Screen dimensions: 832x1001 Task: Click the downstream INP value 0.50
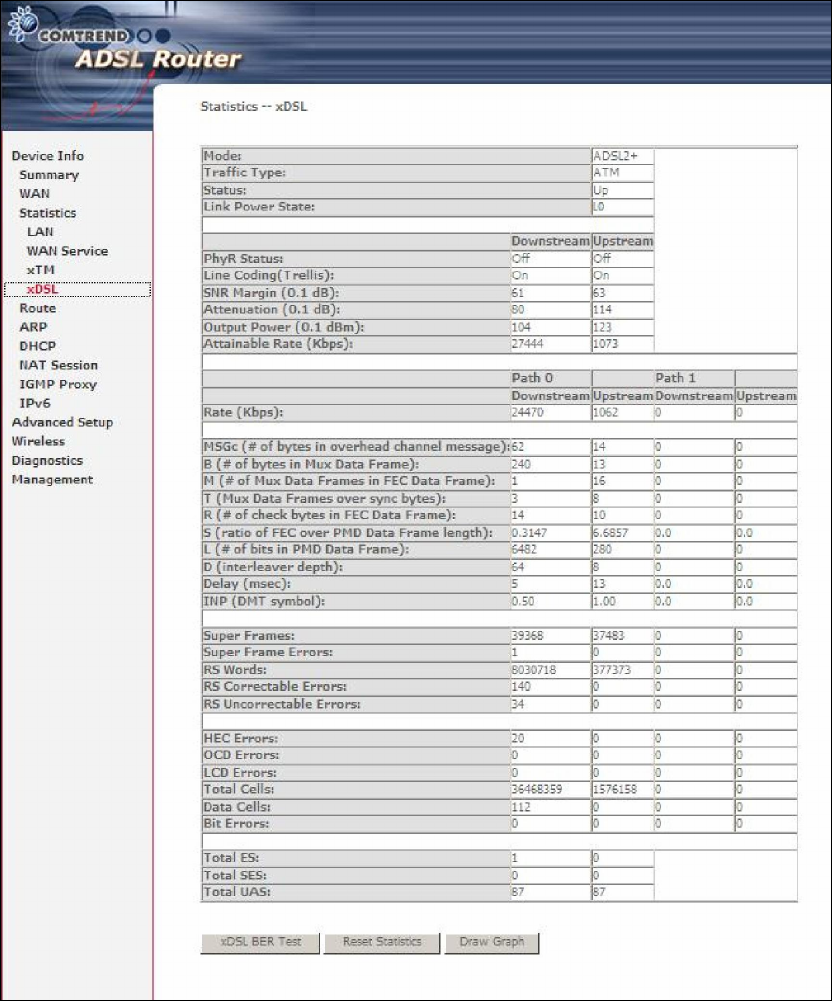(x=523, y=601)
